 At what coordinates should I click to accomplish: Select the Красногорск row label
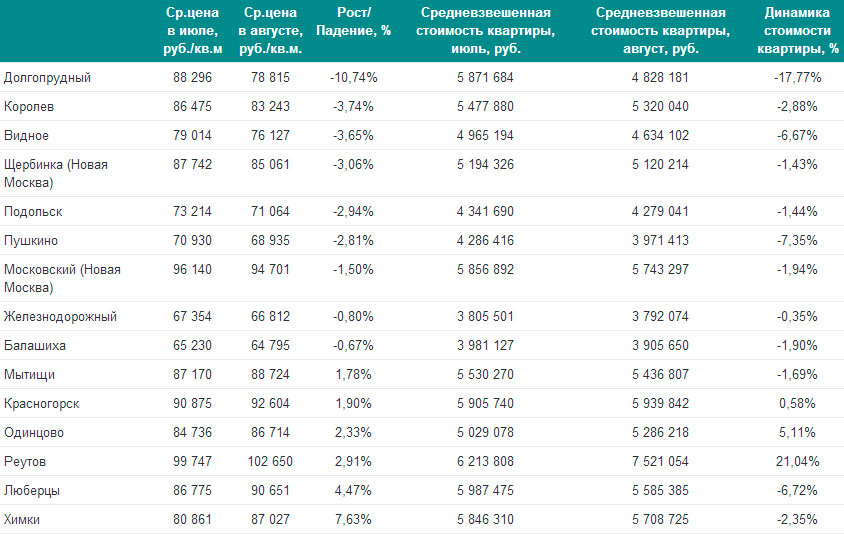coord(41,404)
